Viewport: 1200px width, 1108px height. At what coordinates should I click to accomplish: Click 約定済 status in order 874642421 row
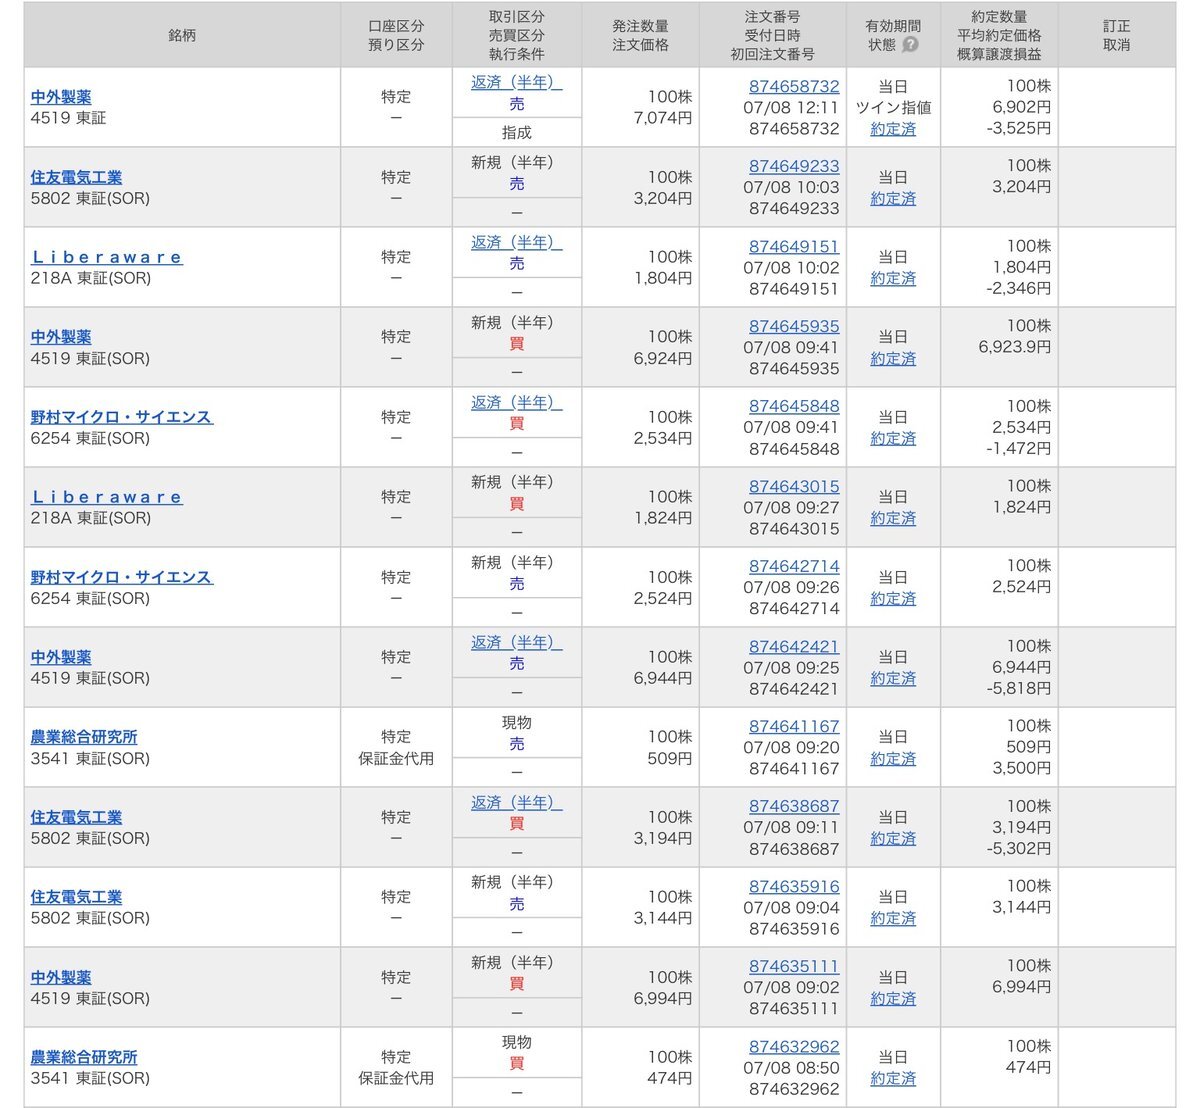[893, 678]
